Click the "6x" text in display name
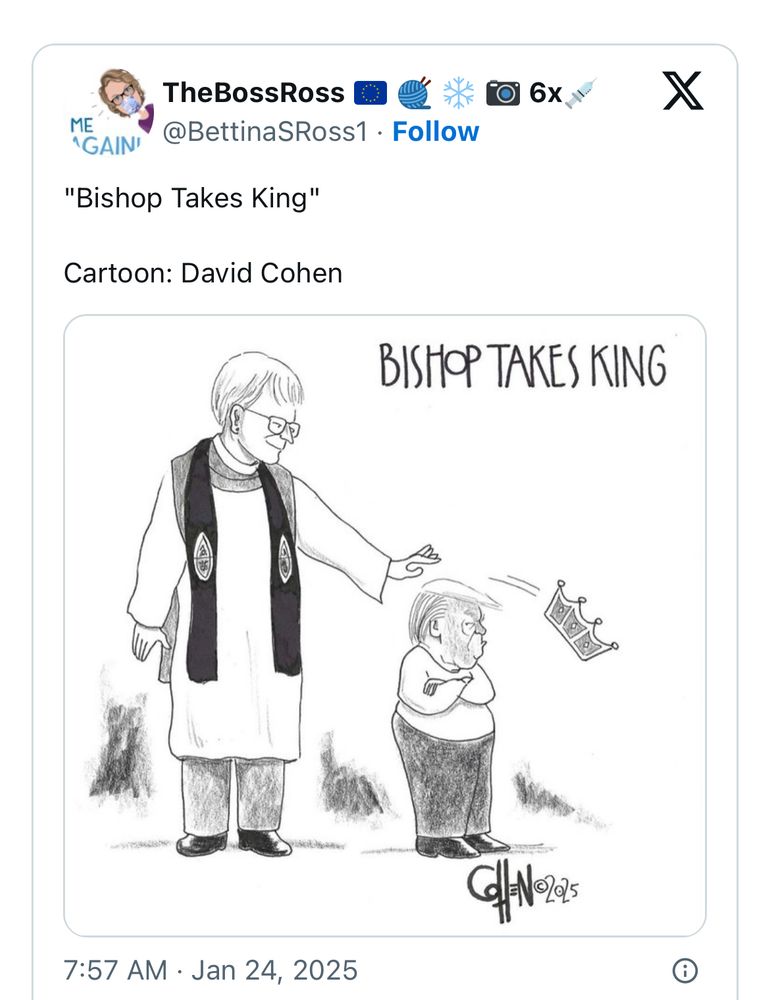This screenshot has height=1000, width=770. tap(545, 93)
